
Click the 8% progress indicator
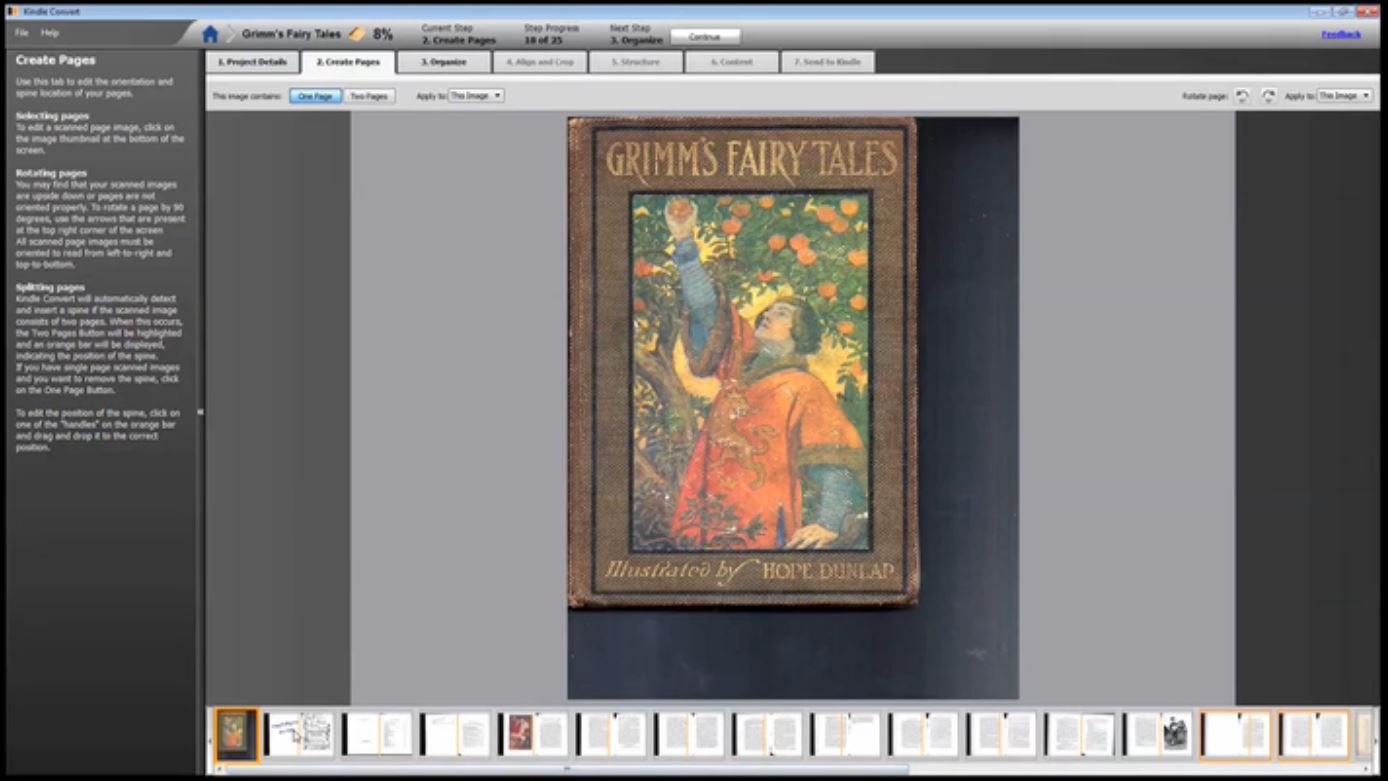[x=383, y=34]
